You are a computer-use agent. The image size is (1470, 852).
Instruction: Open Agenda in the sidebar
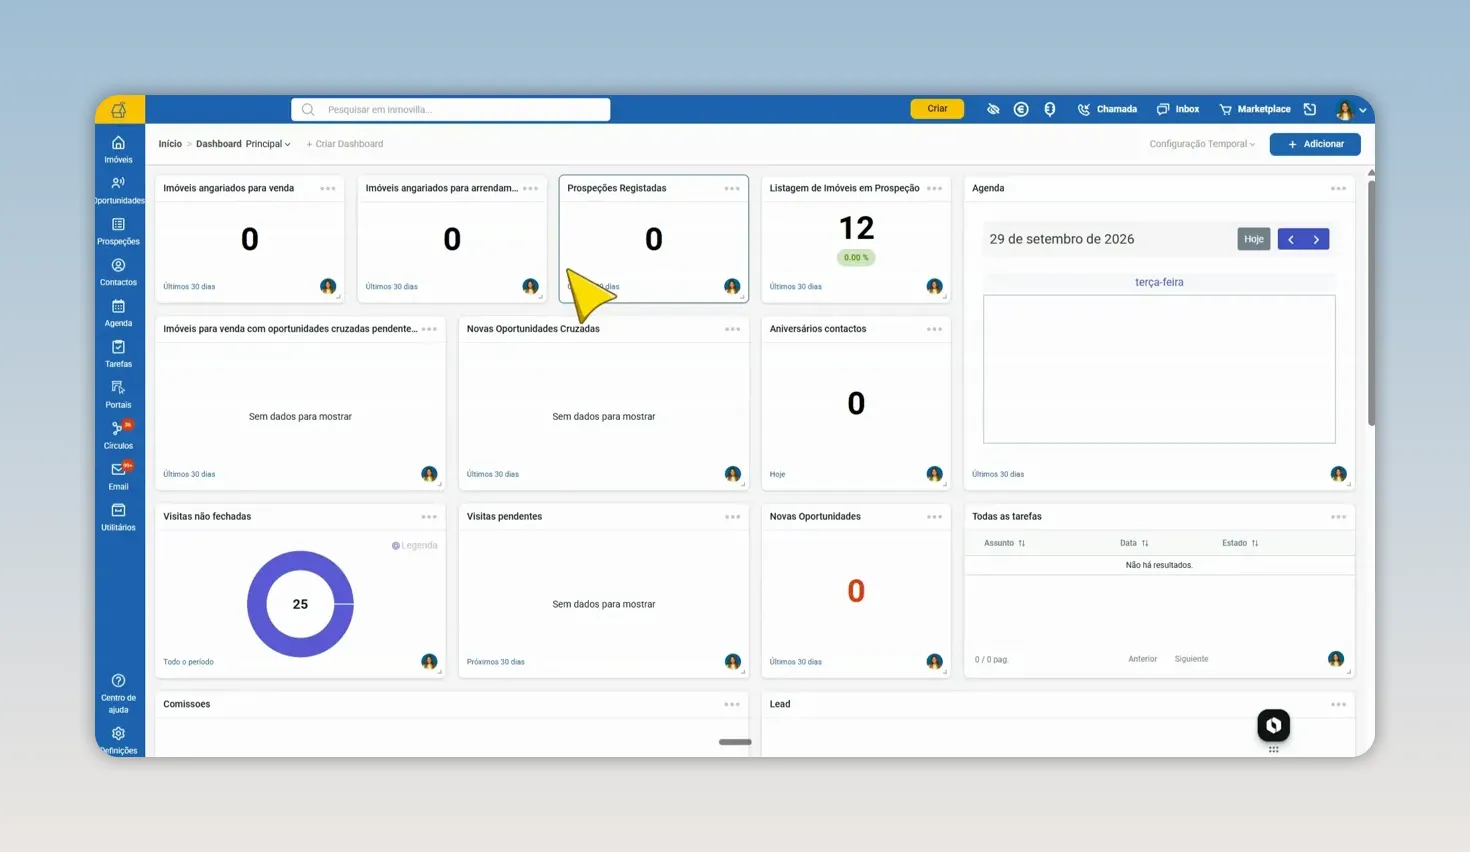(x=118, y=313)
